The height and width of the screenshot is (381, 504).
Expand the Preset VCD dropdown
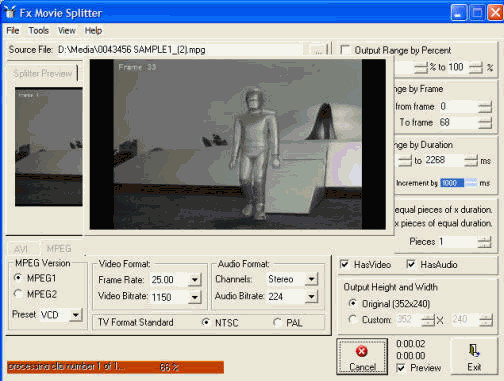click(76, 315)
